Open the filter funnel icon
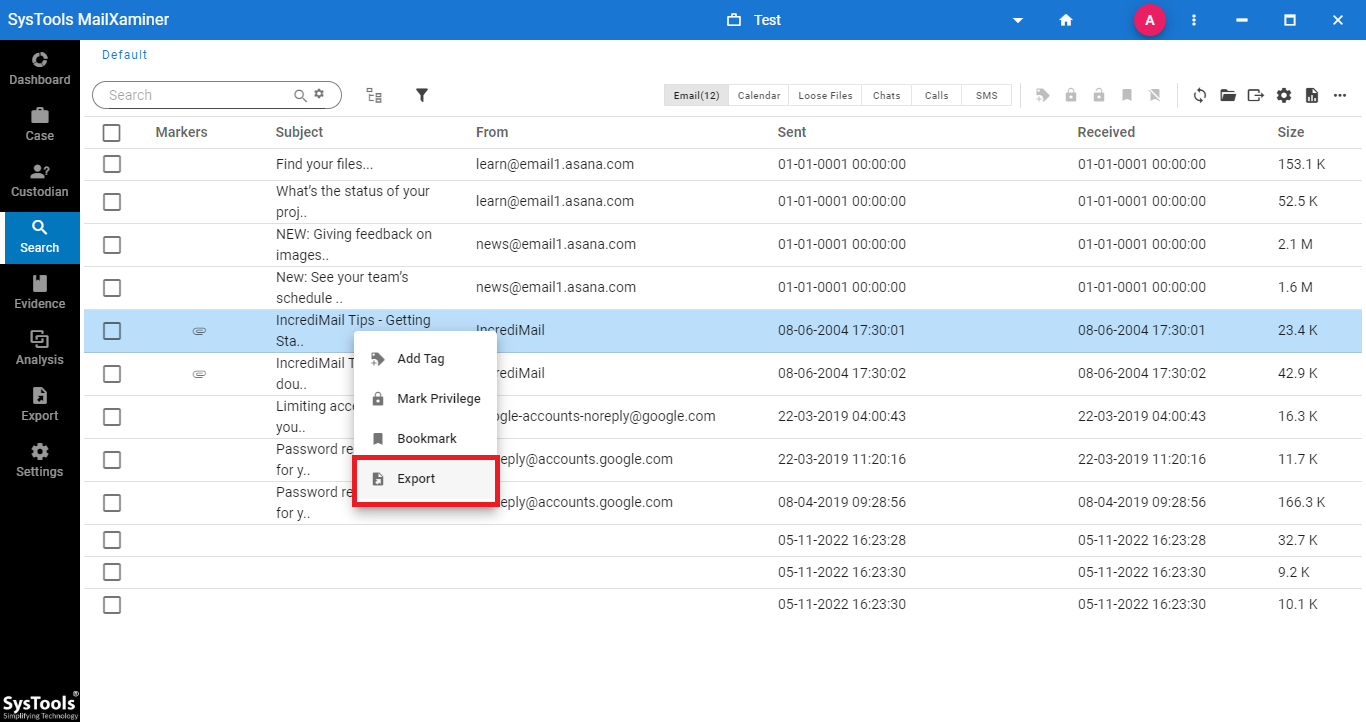Image resolution: width=1366 pixels, height=722 pixels. point(422,95)
